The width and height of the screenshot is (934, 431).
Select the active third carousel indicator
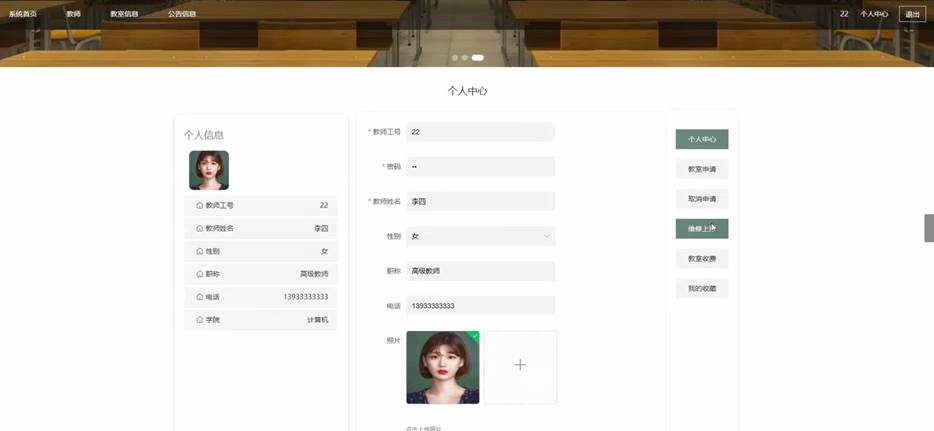click(x=477, y=58)
